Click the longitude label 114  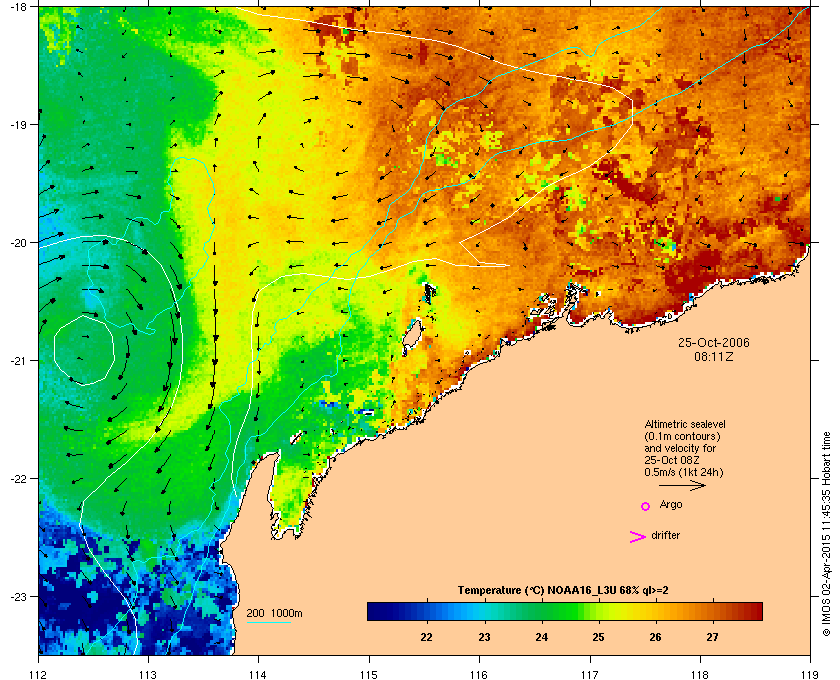point(258,674)
